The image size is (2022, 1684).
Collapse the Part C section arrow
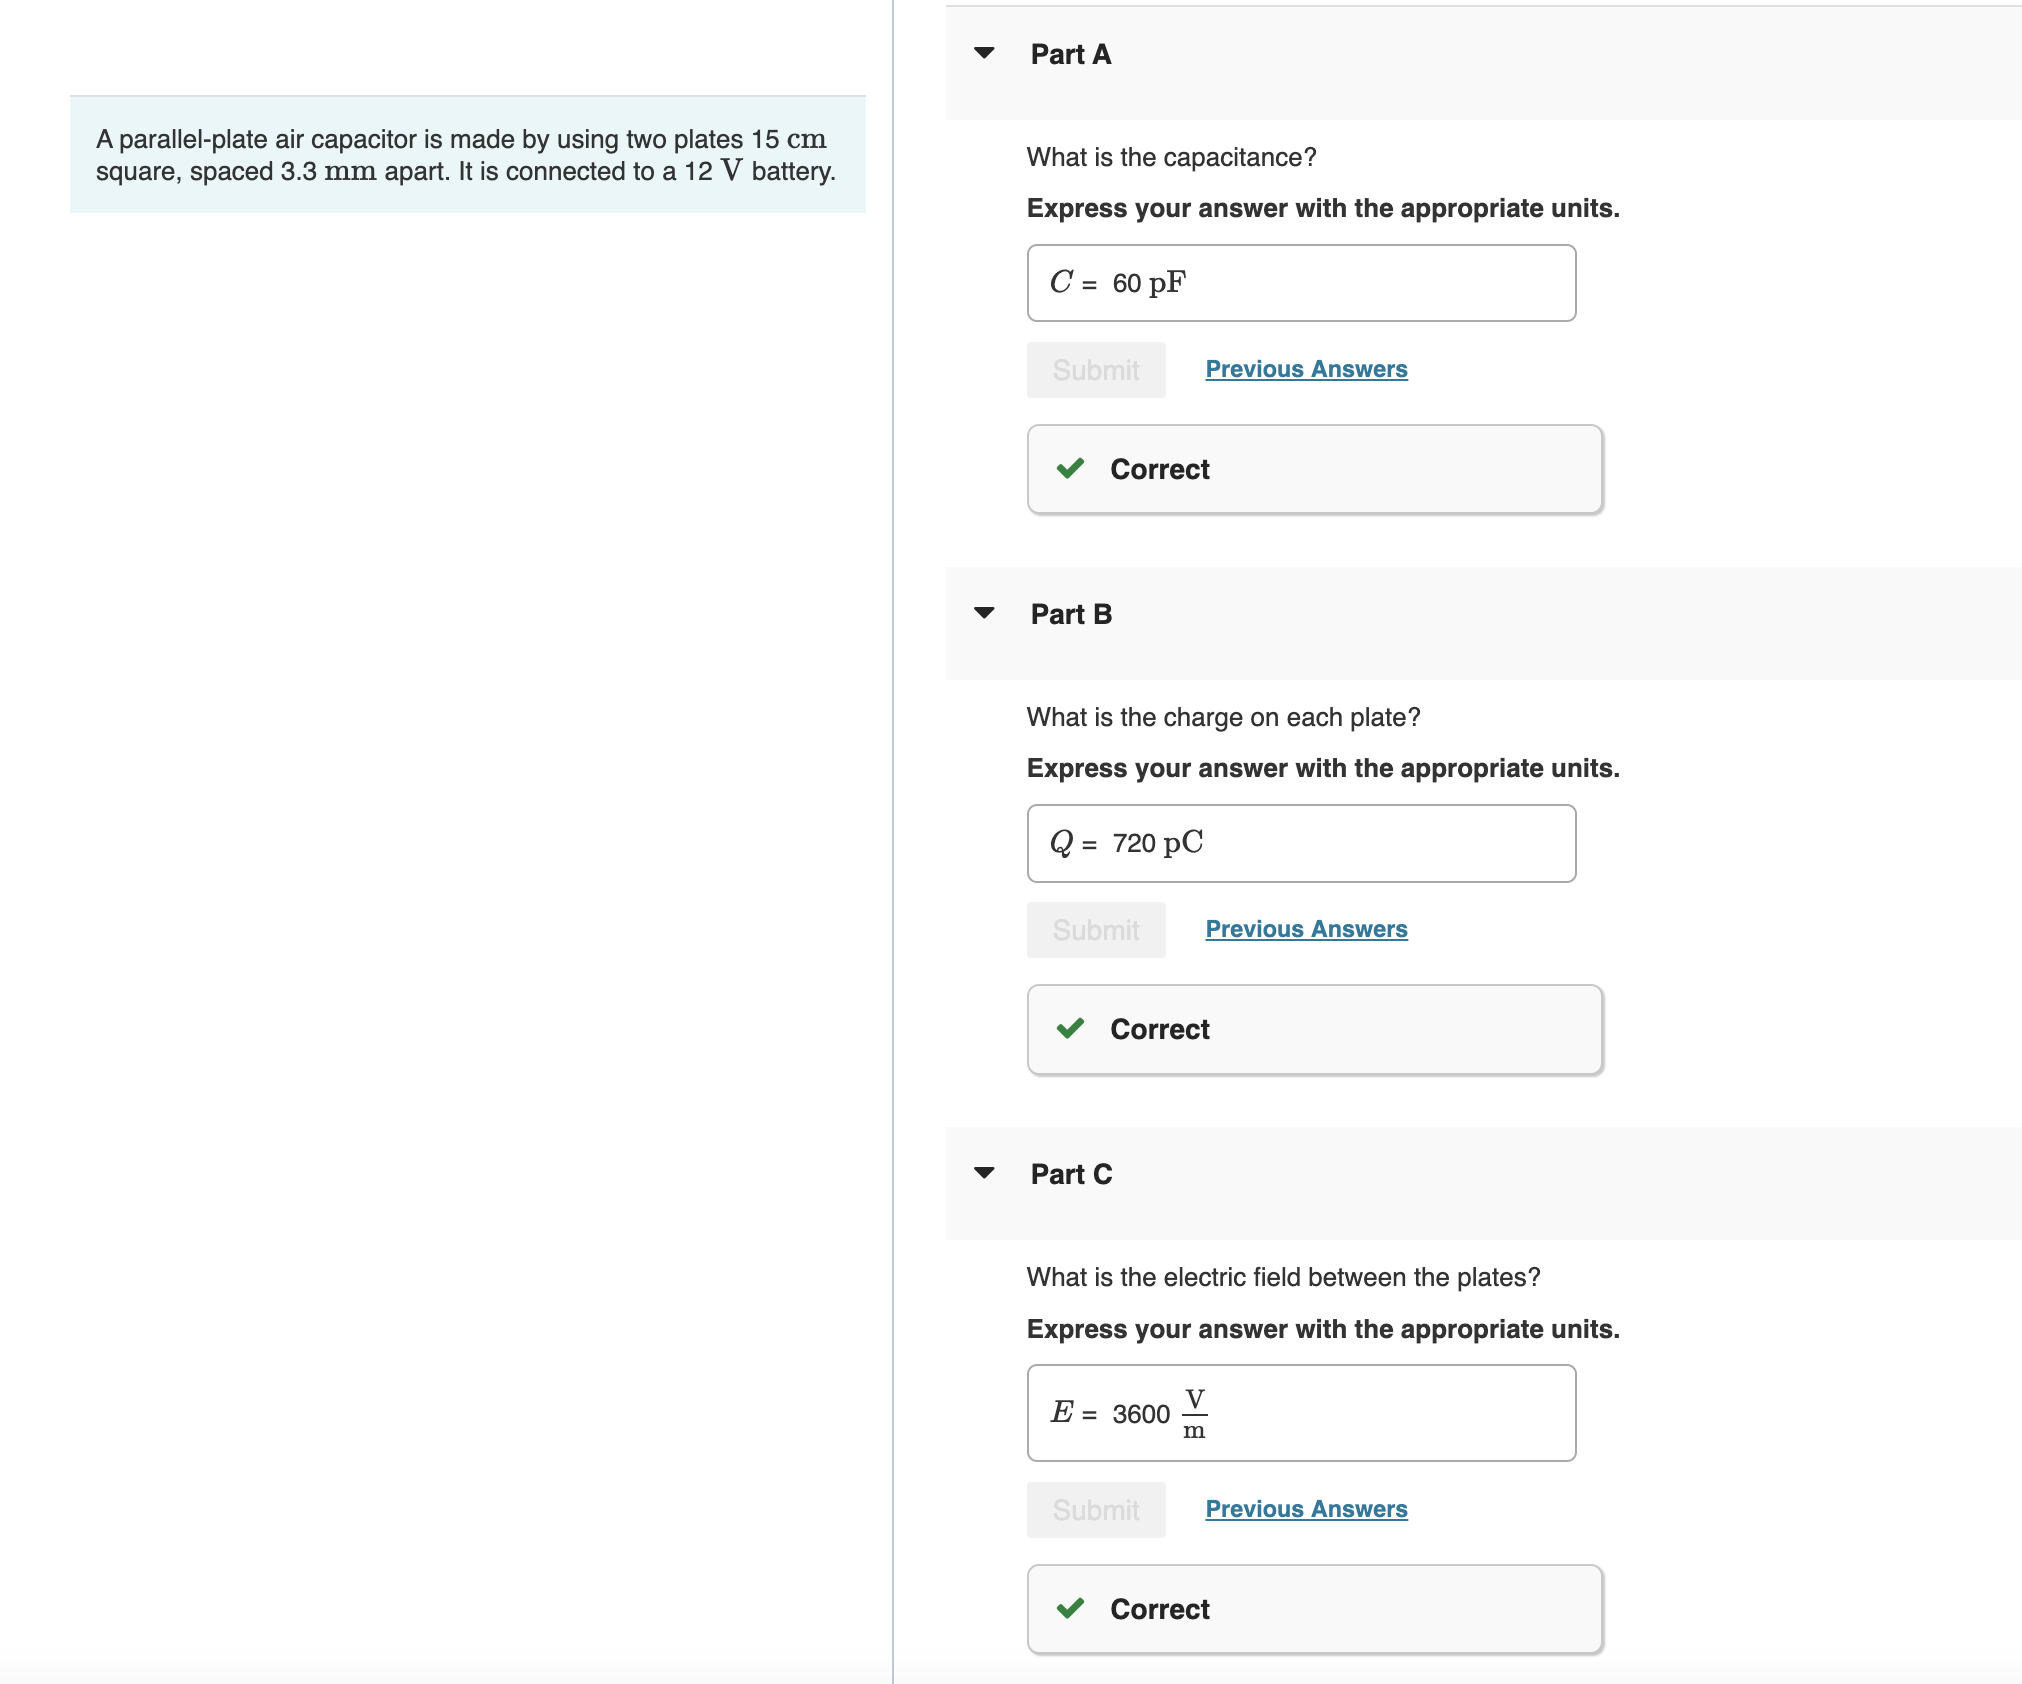pos(984,1173)
